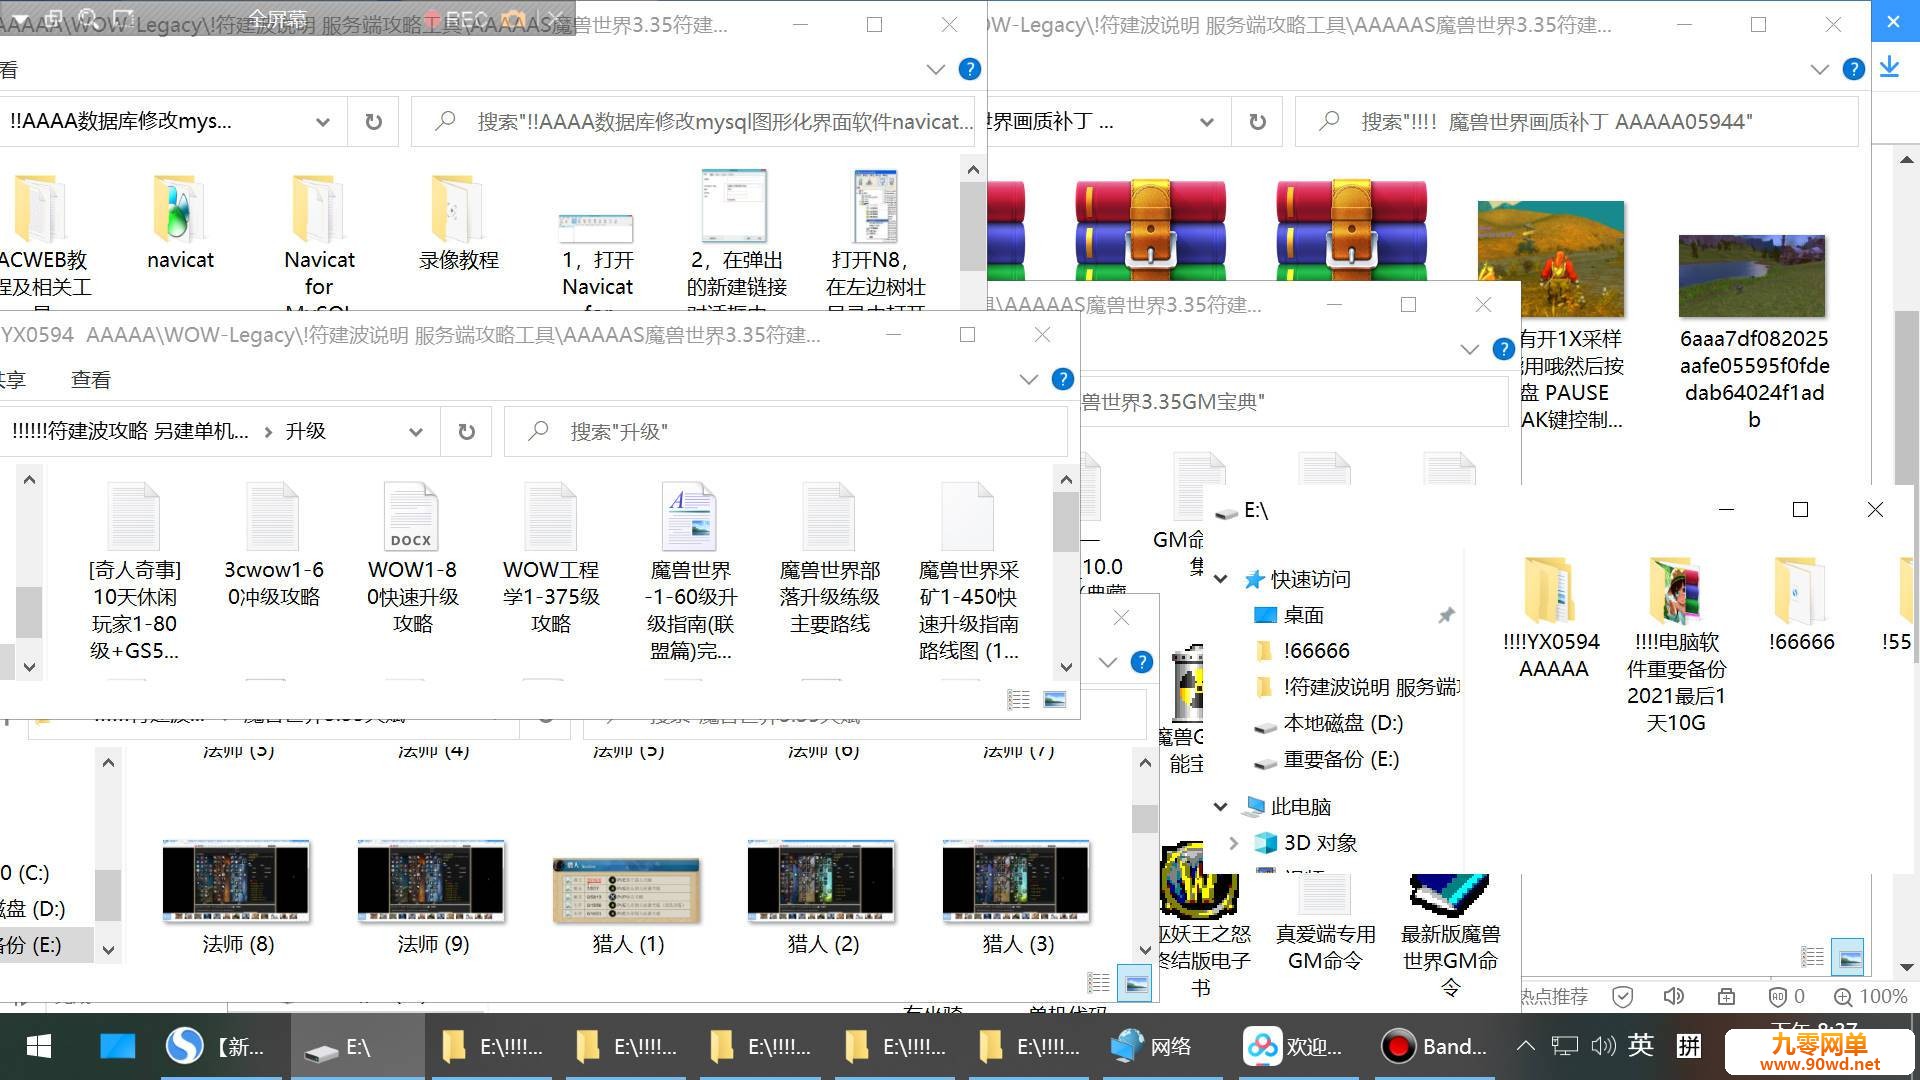
Task: Open the WOW1-80快速升级攻略 docx file
Action: pyautogui.click(x=412, y=517)
